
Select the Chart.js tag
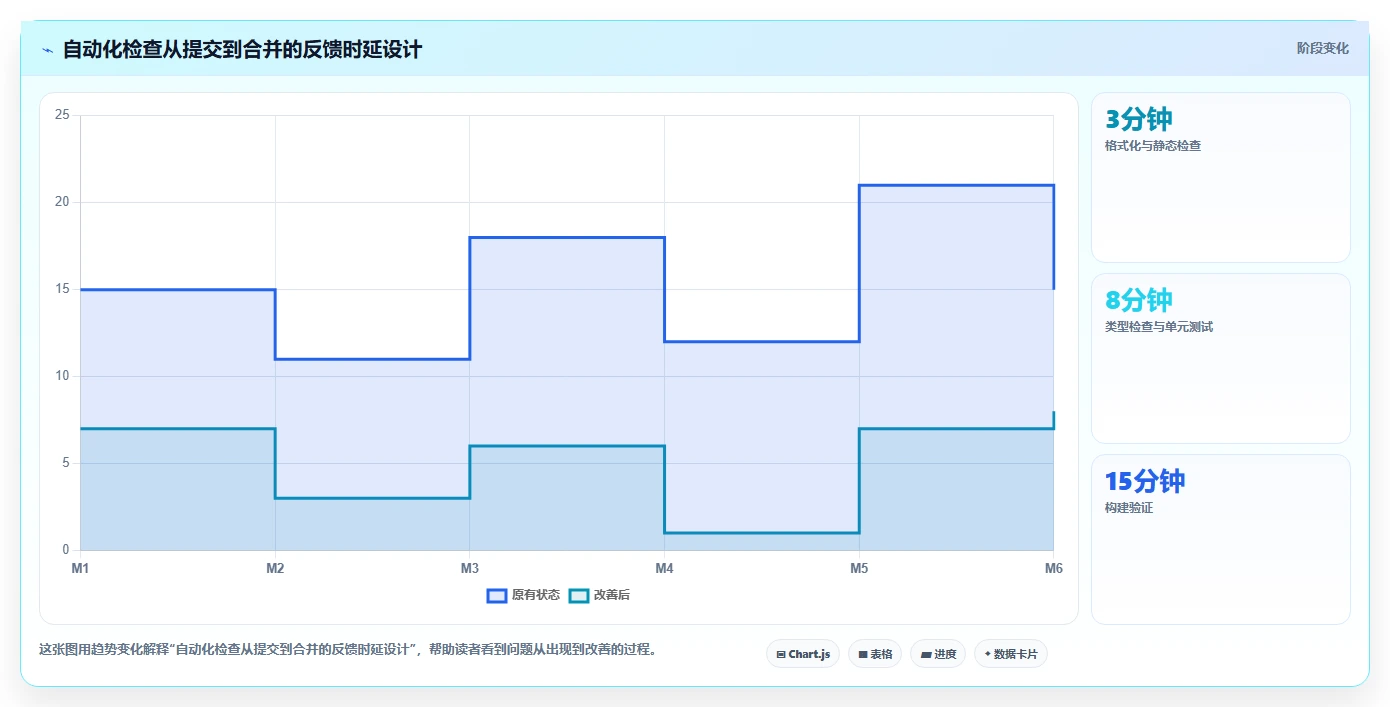[803, 654]
